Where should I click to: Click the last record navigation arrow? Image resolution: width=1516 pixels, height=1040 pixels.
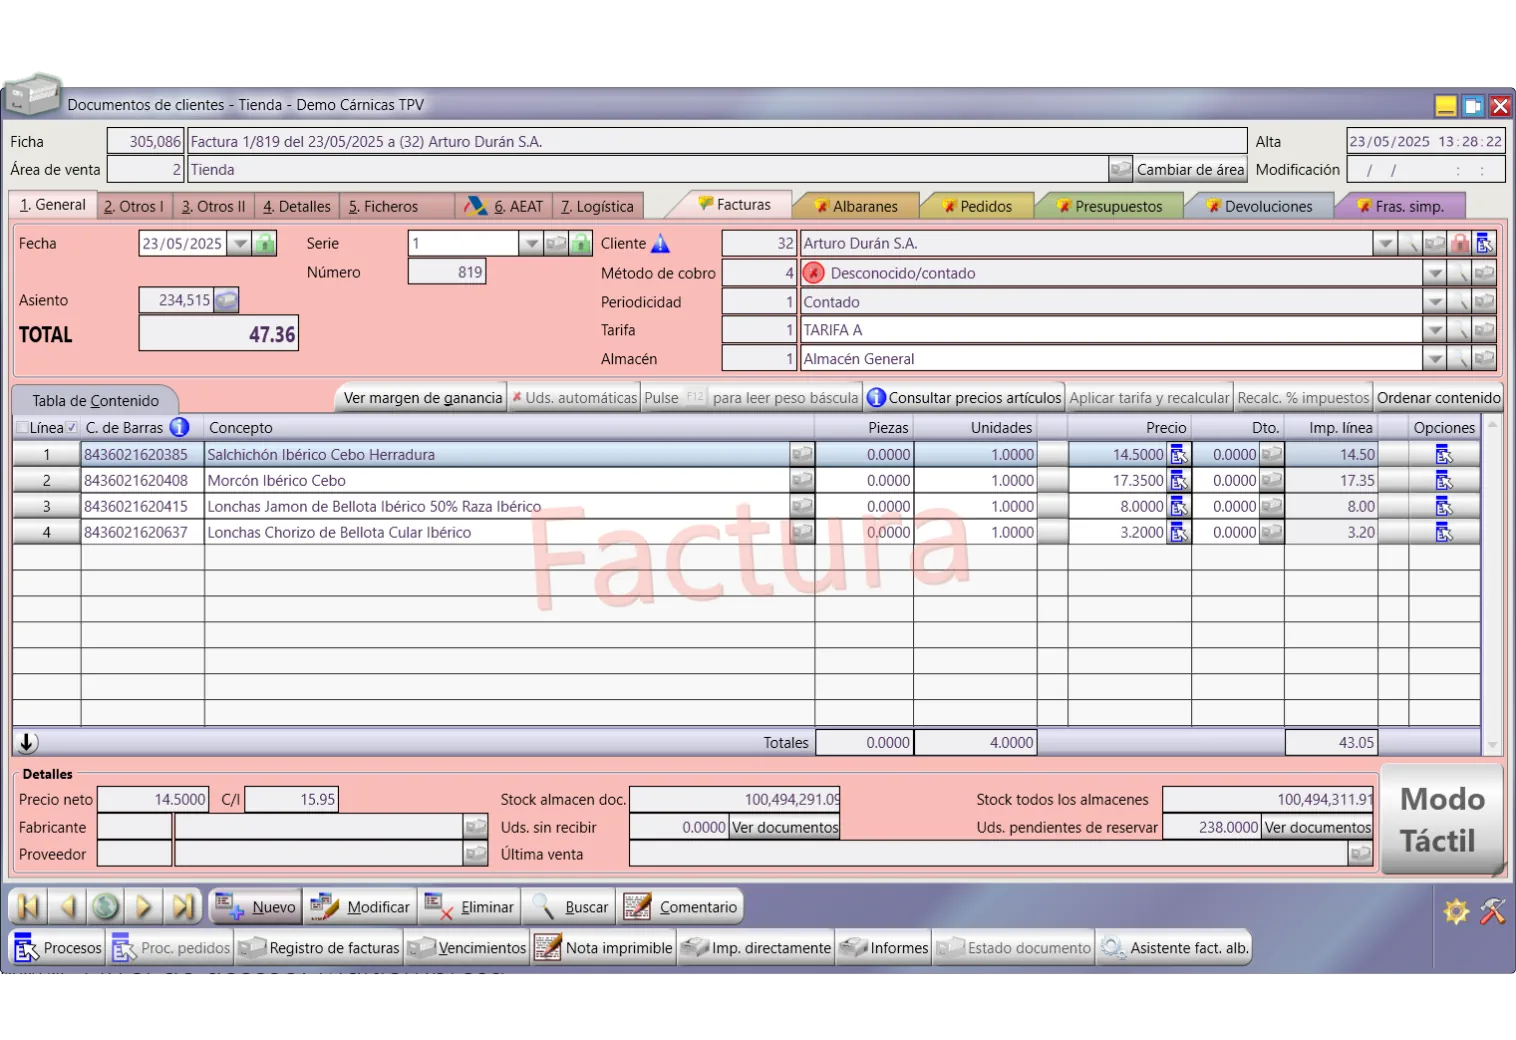(183, 907)
